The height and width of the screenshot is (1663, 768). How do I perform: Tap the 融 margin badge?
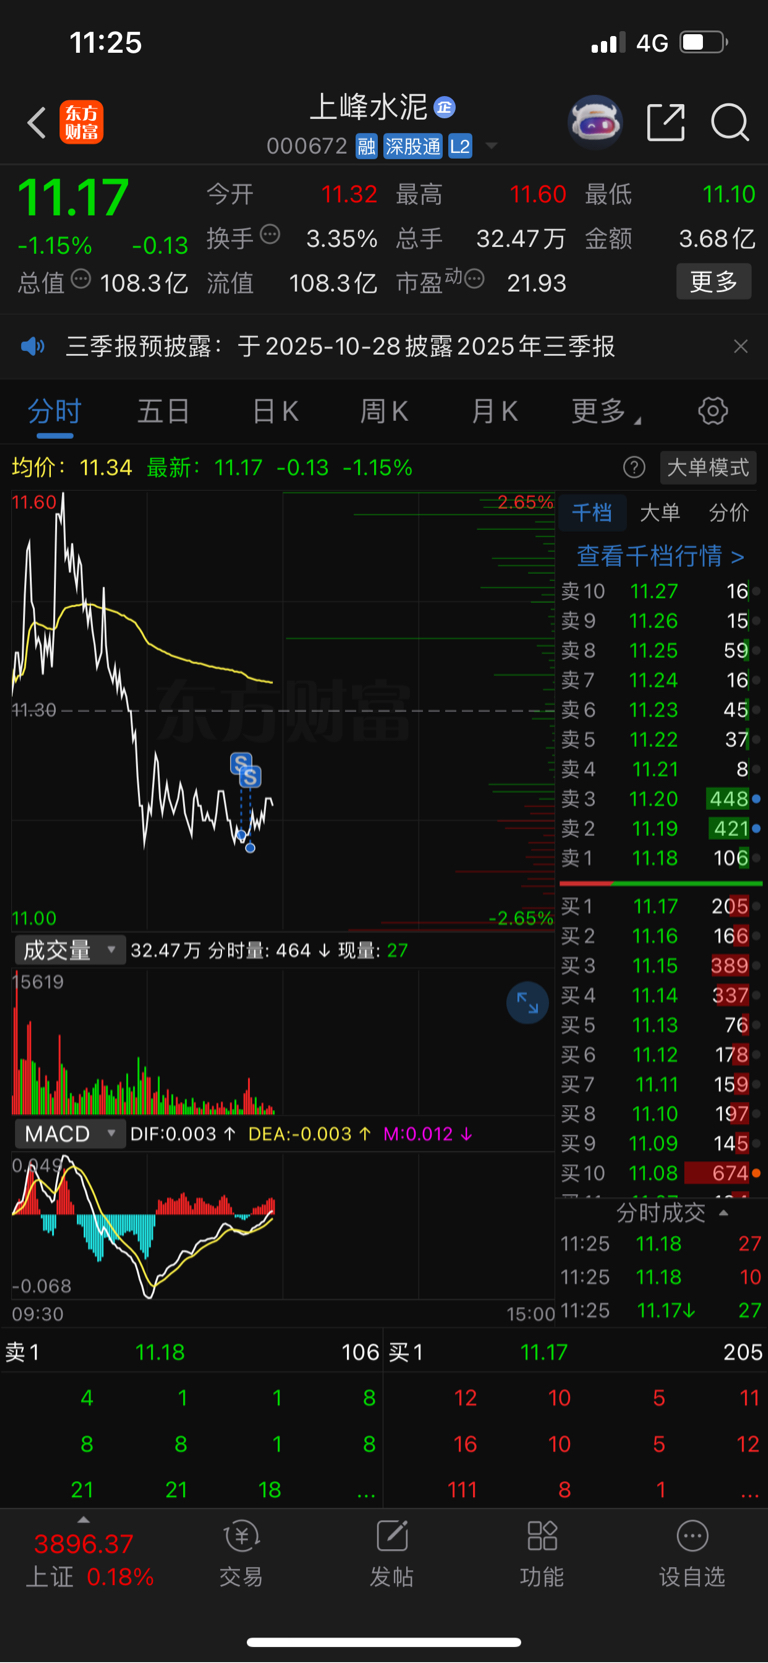coord(366,146)
